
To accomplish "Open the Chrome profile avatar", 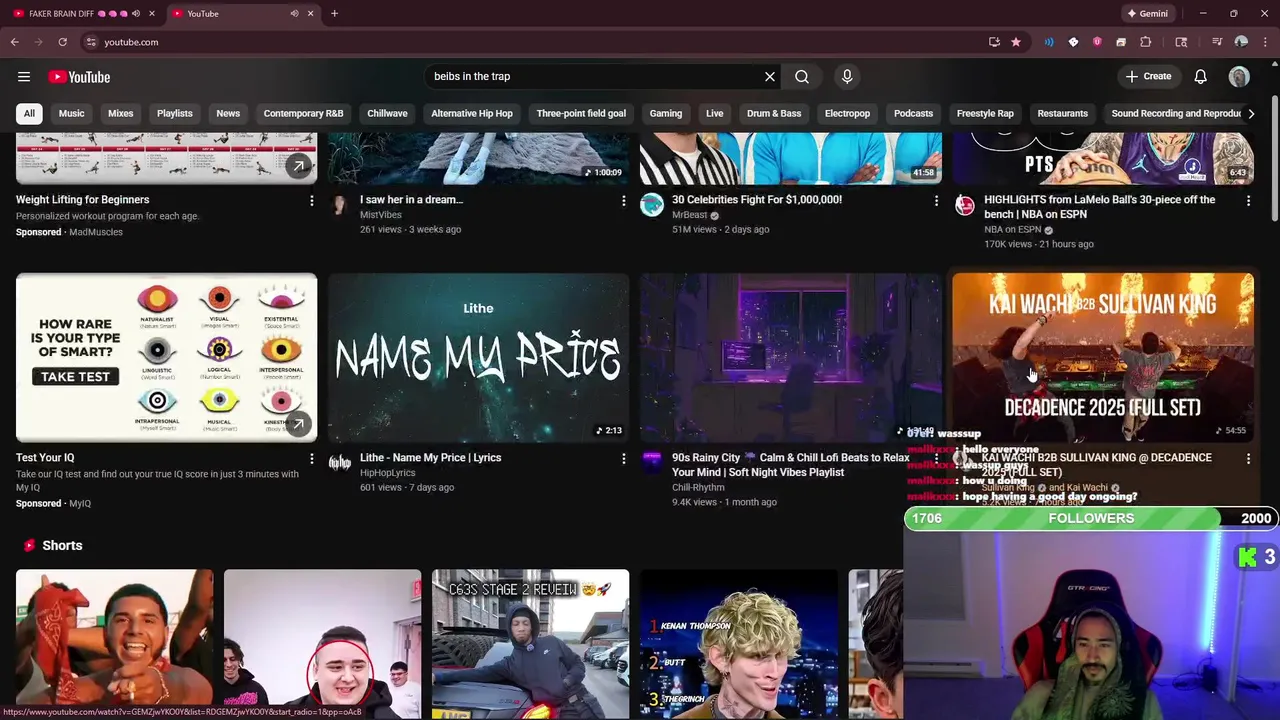I will (1241, 42).
